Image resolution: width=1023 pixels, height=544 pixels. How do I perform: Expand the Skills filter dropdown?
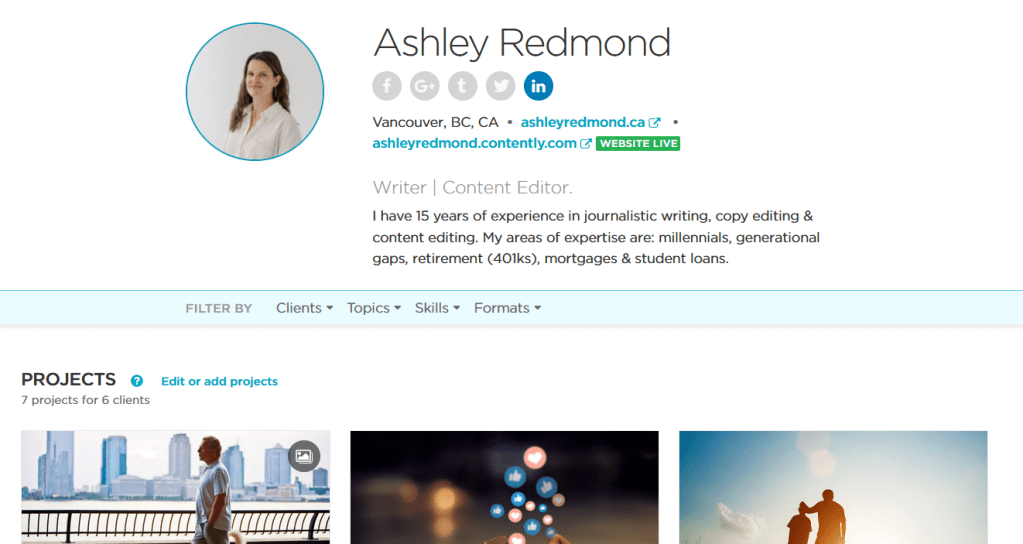pos(437,308)
